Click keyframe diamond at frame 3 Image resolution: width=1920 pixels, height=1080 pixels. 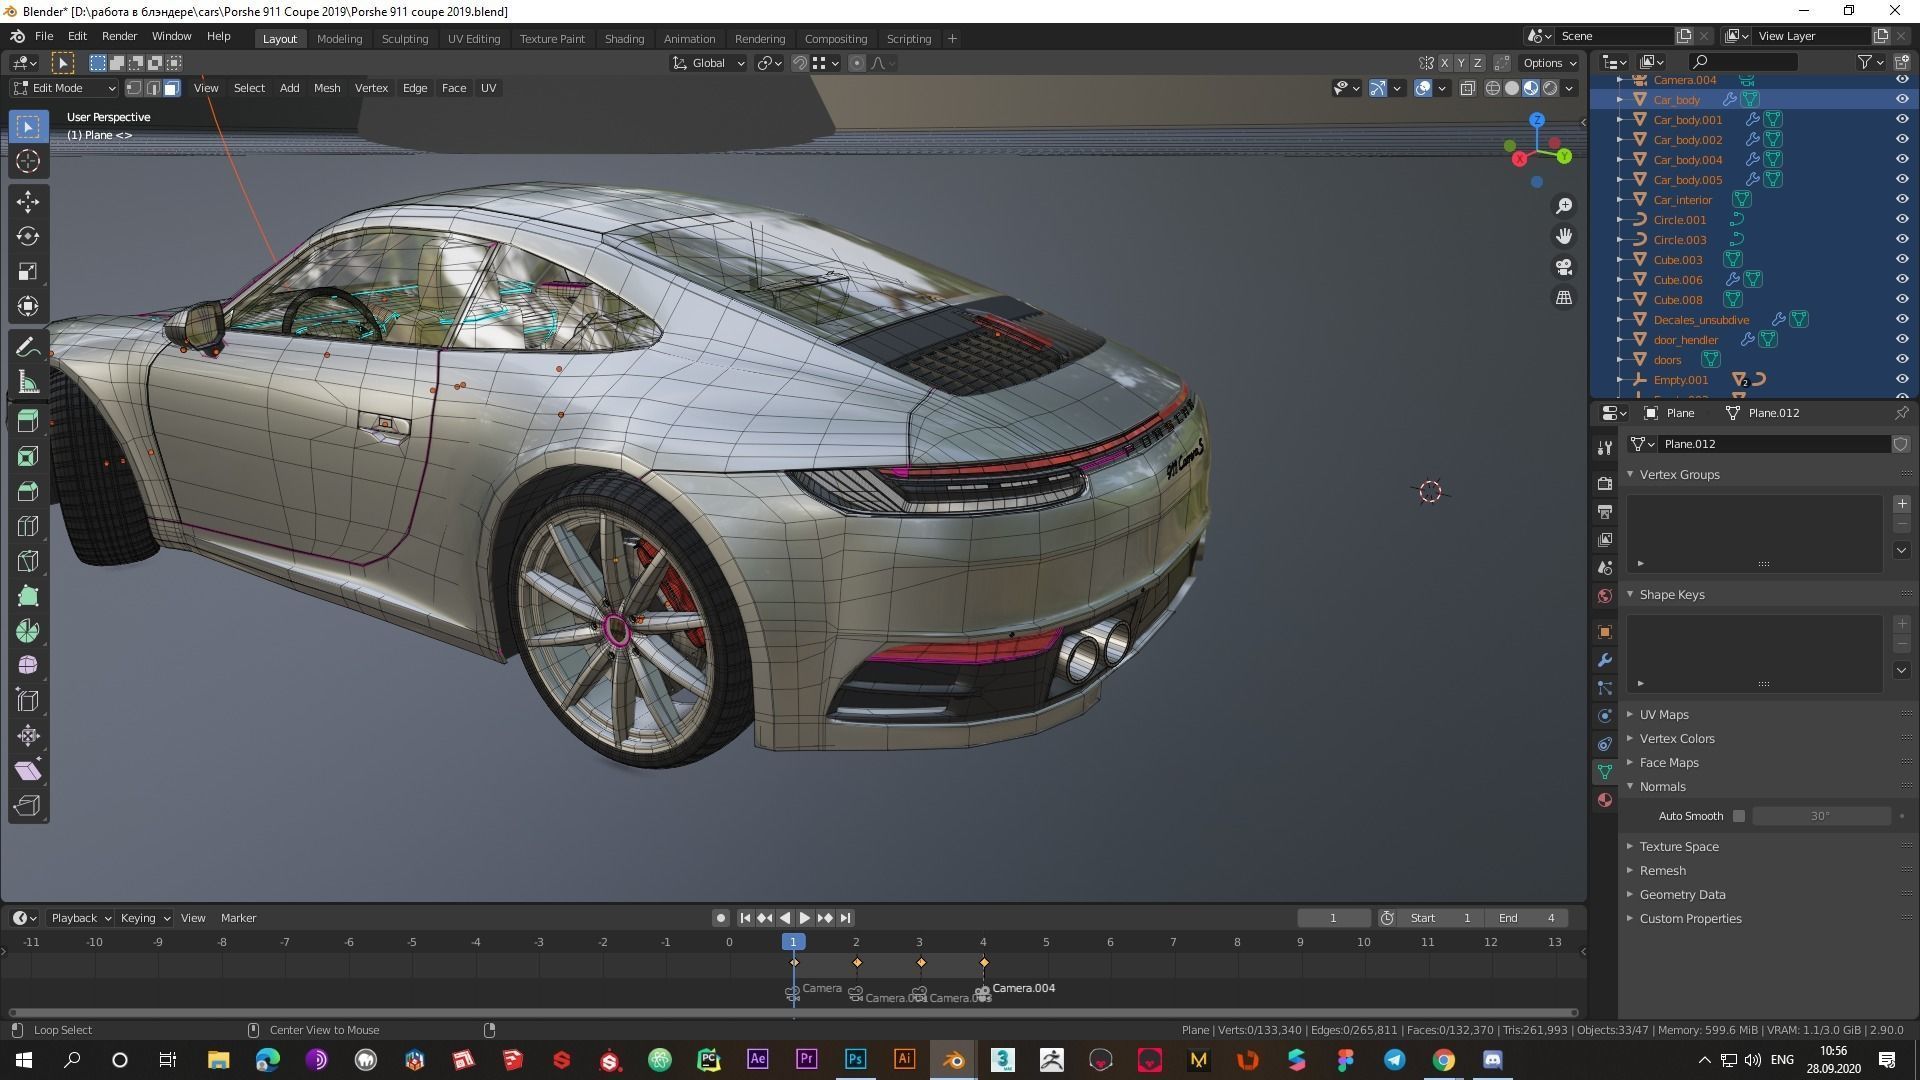pos(921,963)
